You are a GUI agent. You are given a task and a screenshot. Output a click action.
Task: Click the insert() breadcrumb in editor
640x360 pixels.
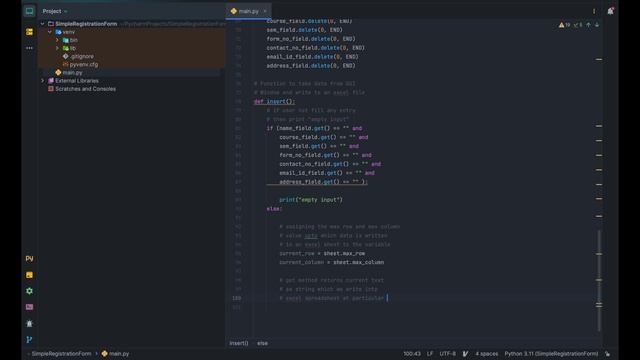pos(239,343)
